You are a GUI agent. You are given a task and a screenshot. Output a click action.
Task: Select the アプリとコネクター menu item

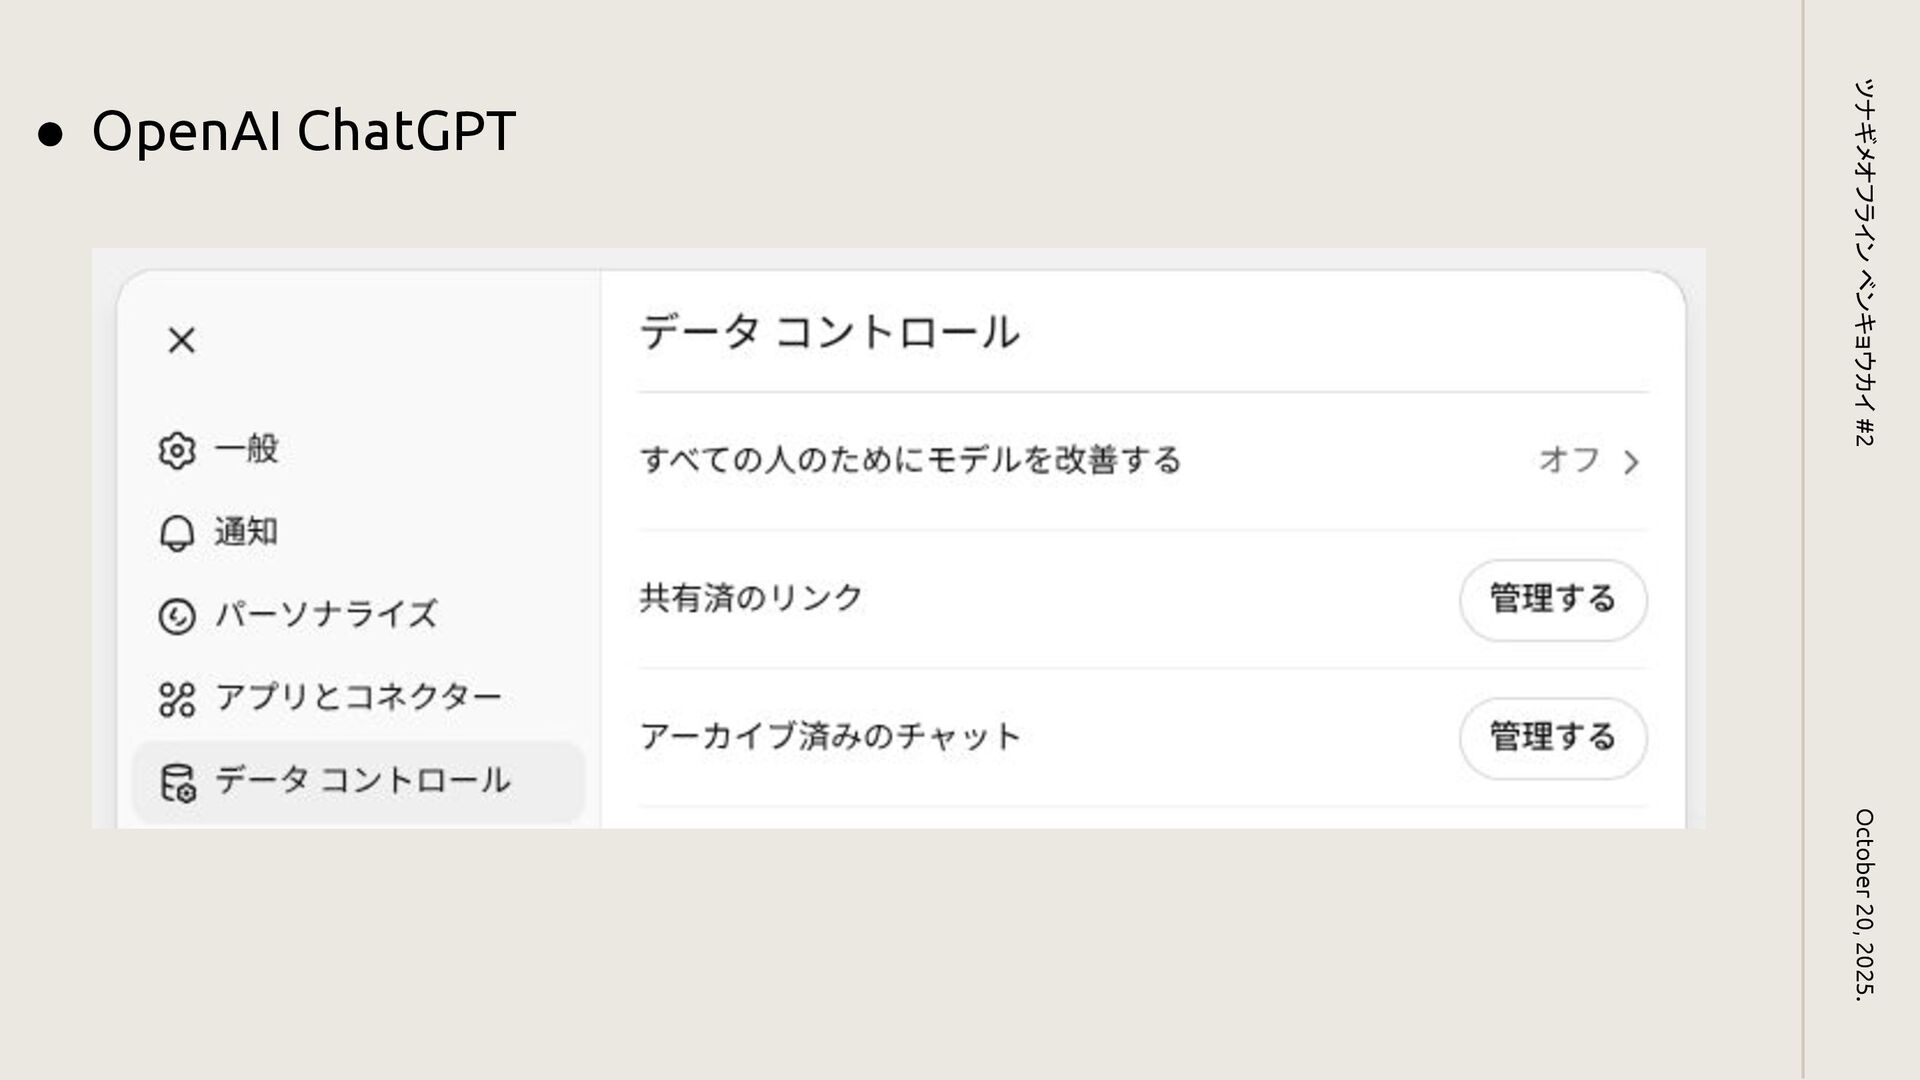tap(358, 697)
